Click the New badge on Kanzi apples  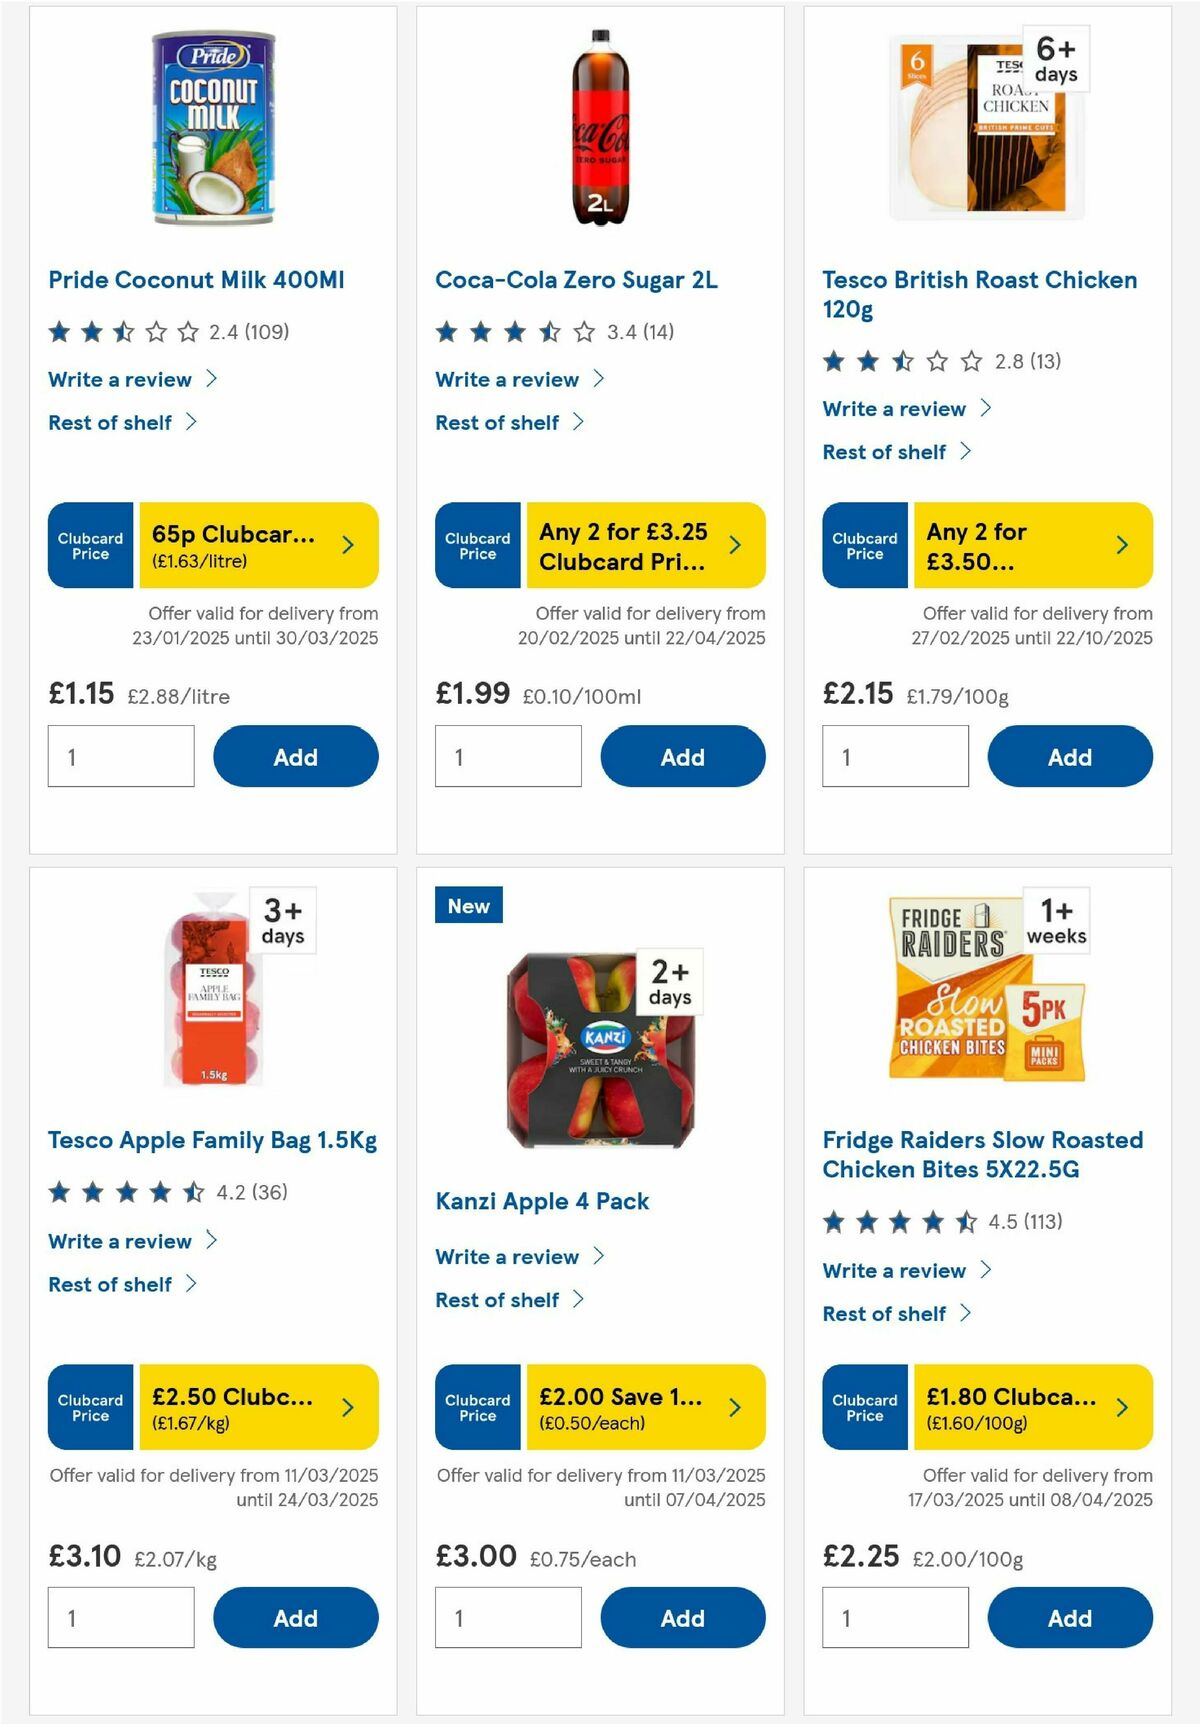tap(468, 906)
